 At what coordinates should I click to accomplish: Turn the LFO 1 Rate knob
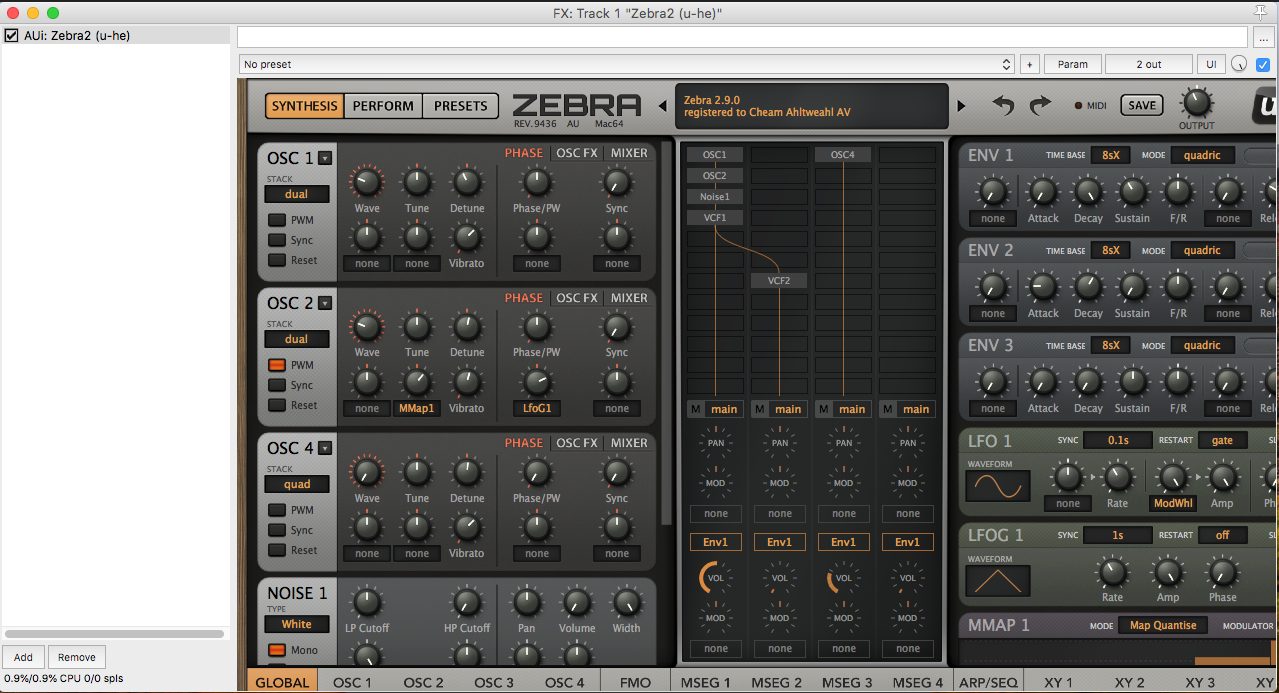pos(1117,478)
